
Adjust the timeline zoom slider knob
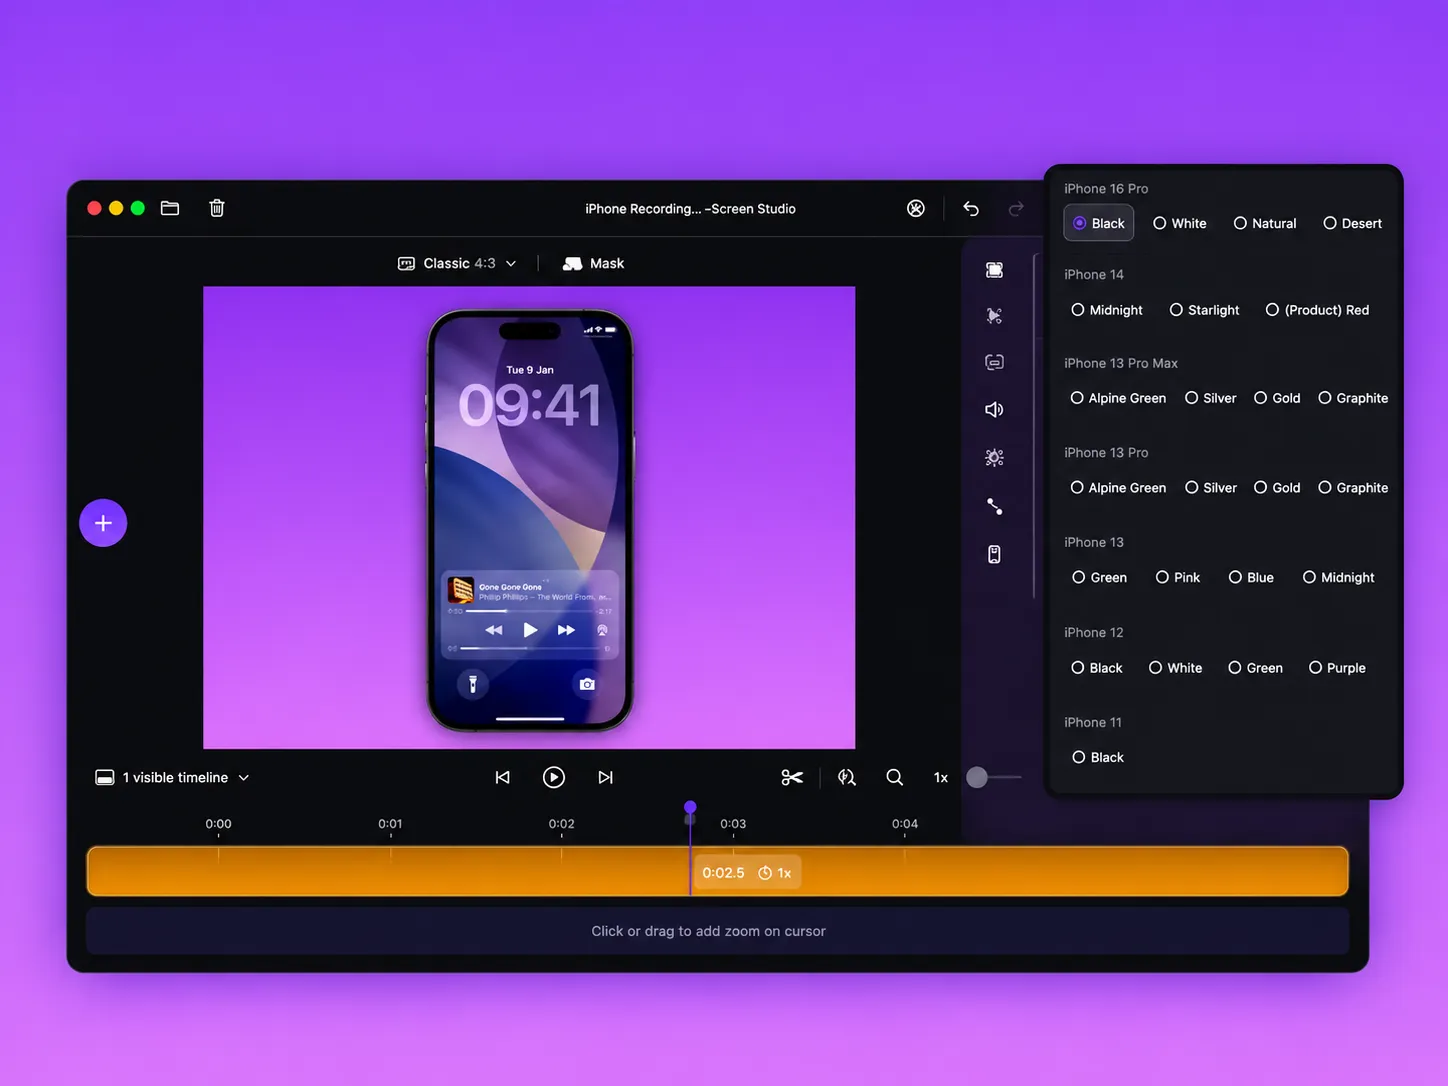point(977,777)
